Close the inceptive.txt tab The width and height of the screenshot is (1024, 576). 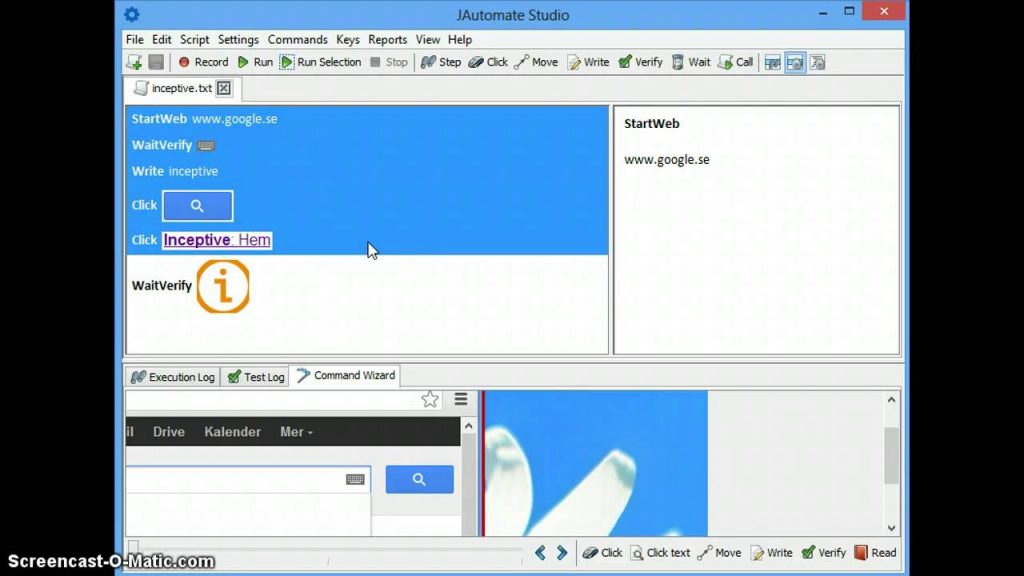pyautogui.click(x=224, y=88)
